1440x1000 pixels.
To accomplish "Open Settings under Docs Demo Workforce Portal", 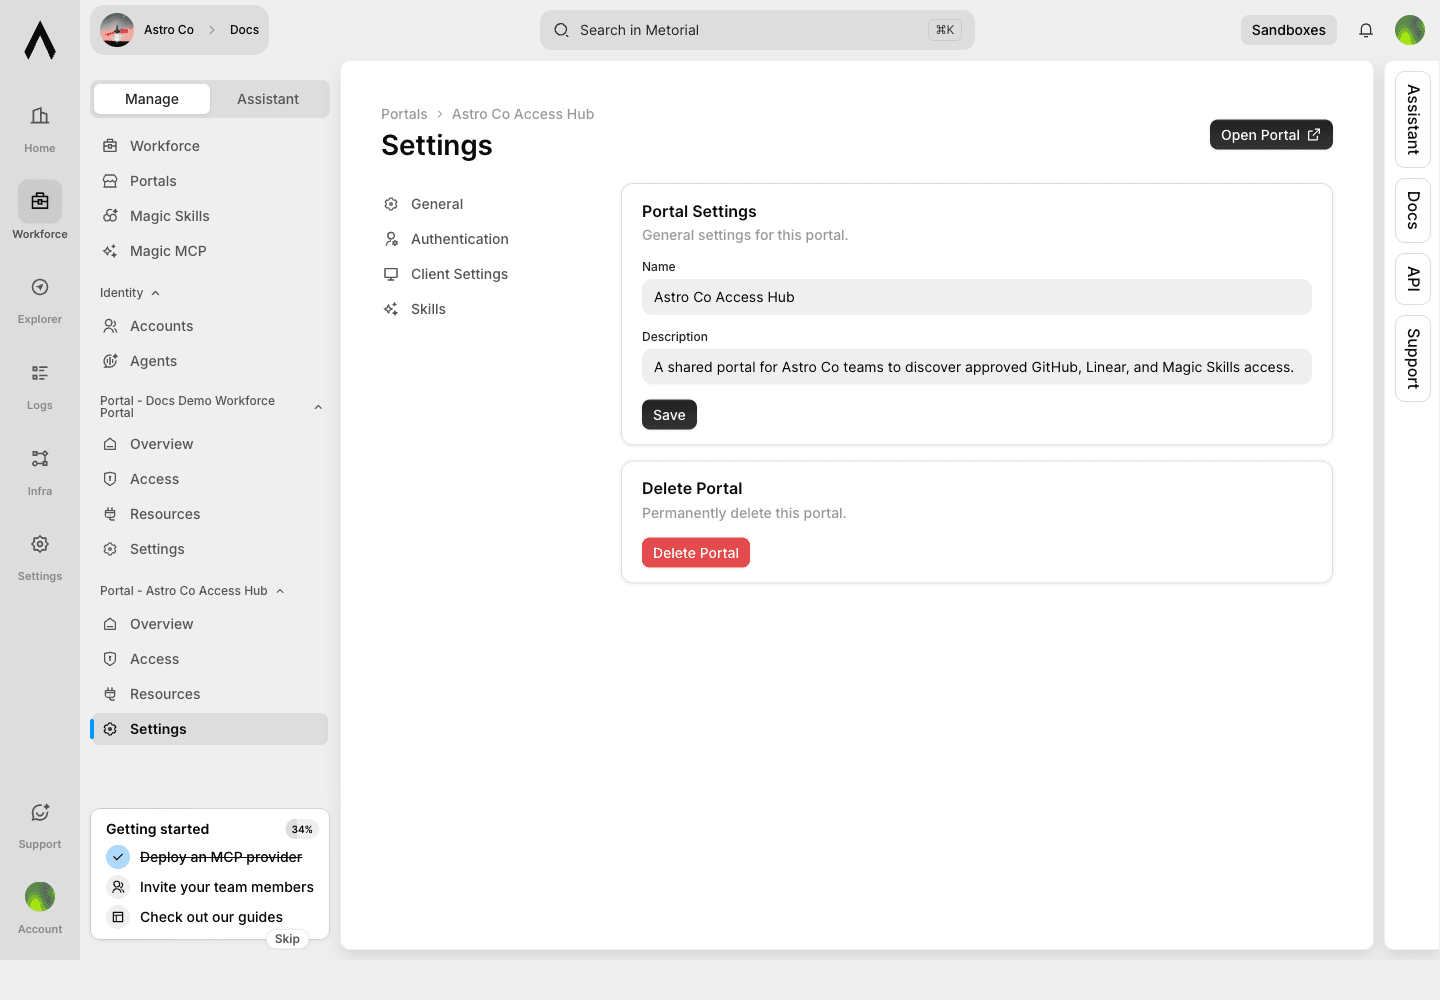I will coord(209,549).
